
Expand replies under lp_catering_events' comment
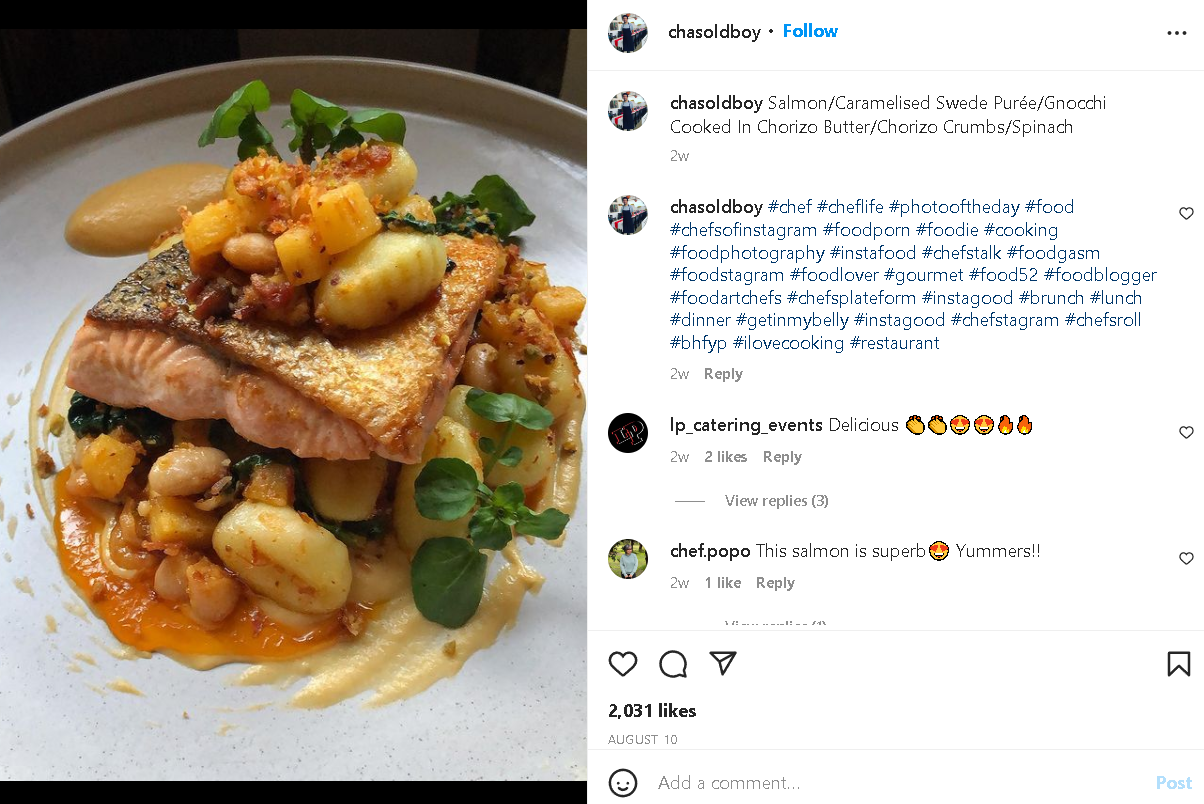pyautogui.click(x=776, y=500)
